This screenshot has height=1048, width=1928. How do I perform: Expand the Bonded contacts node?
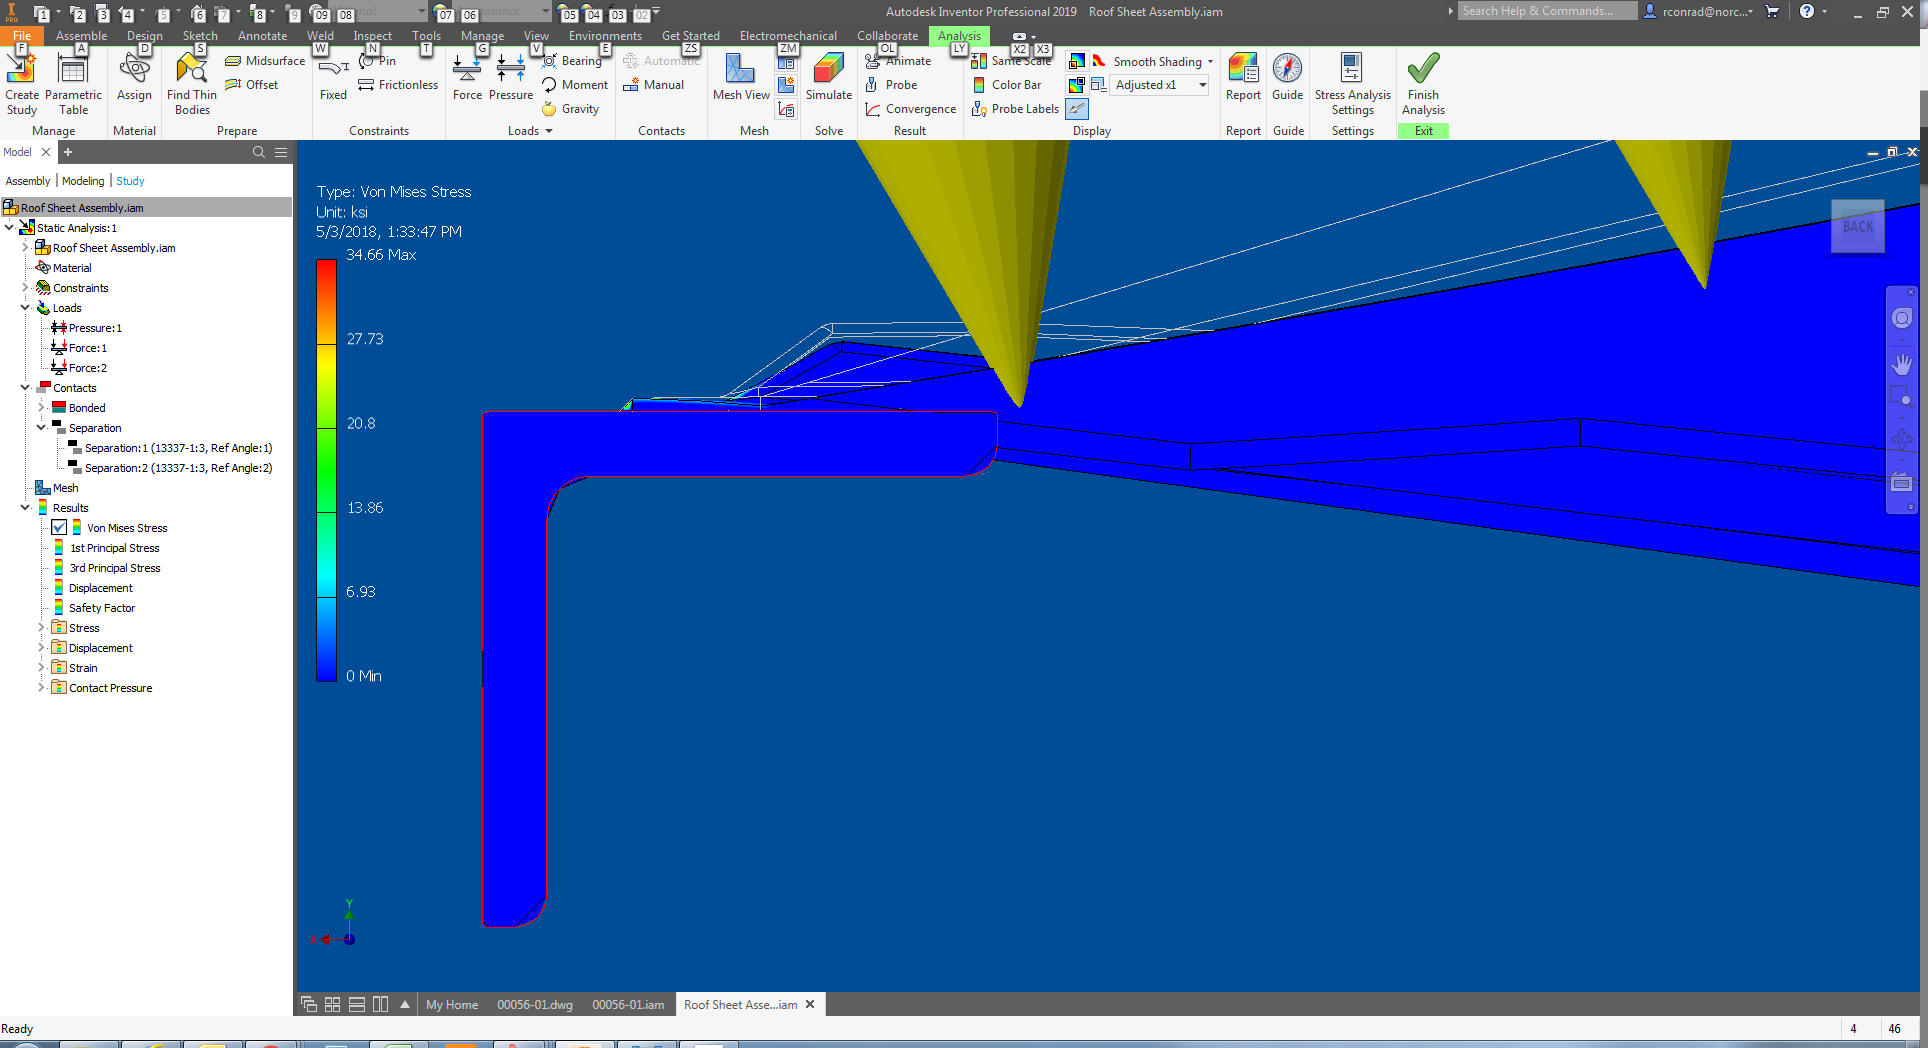[x=41, y=407]
